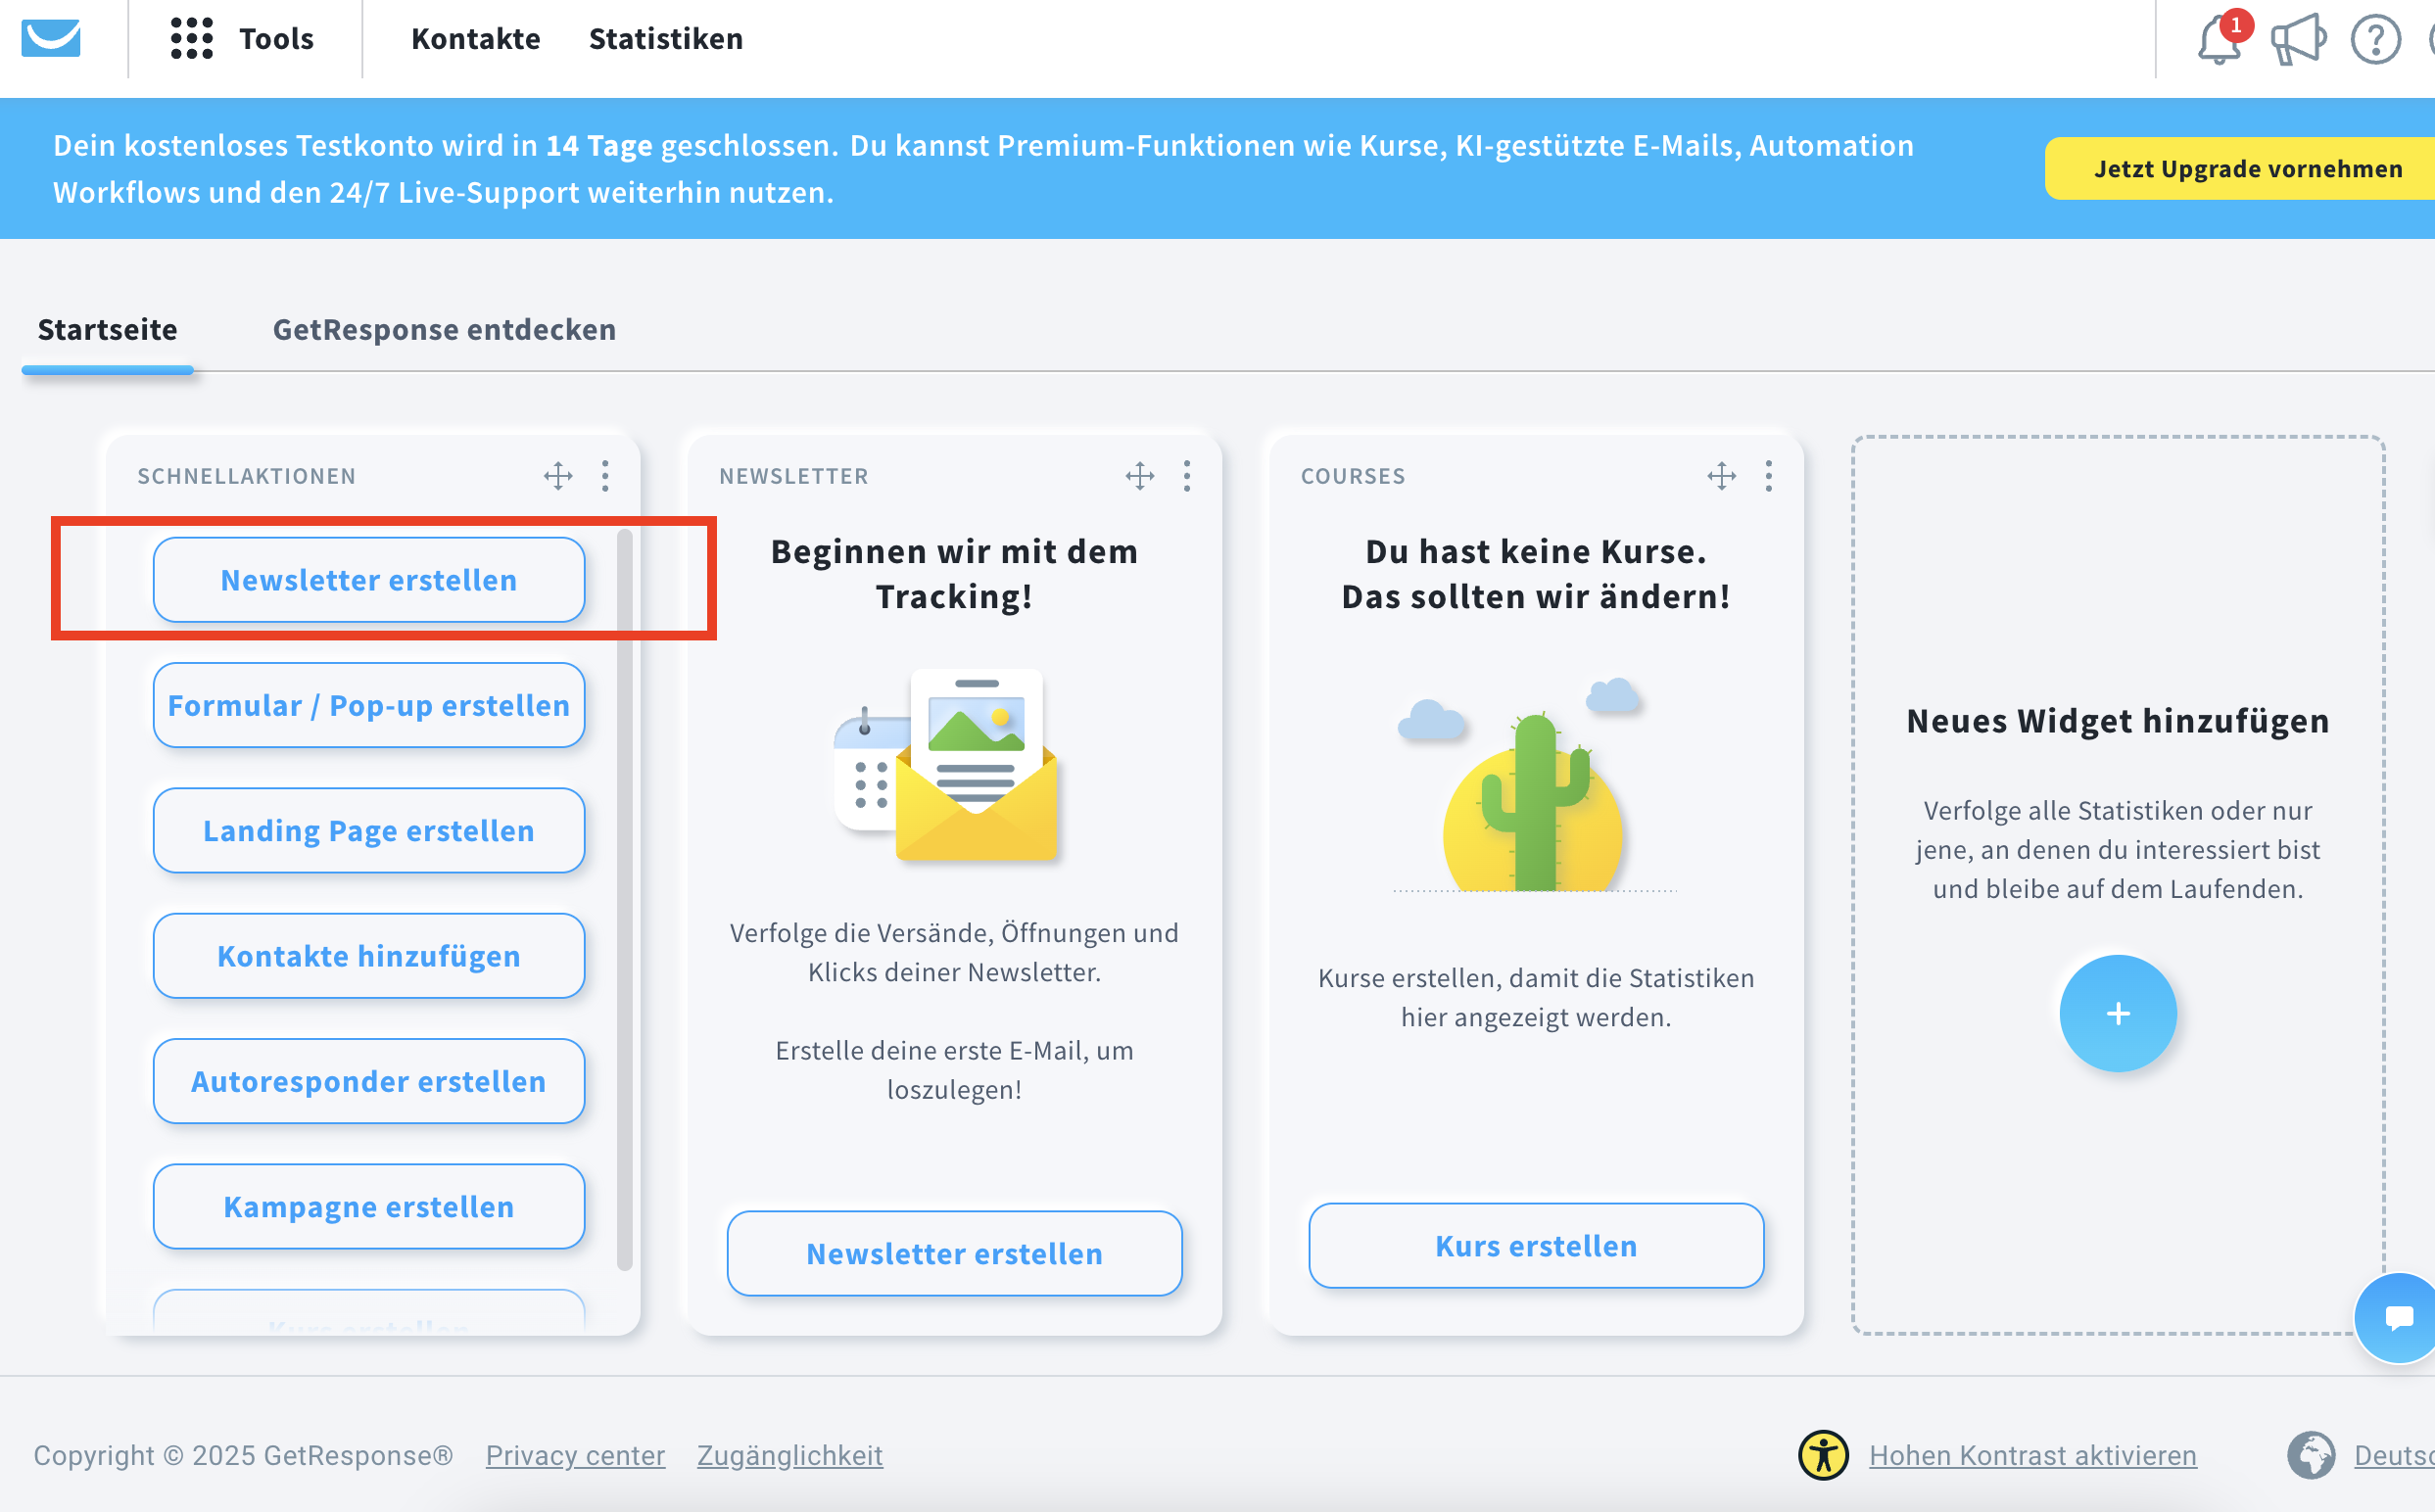This screenshot has height=1512, width=2435.
Task: Expand Newsletter widget three-dot menu
Action: 1187,476
